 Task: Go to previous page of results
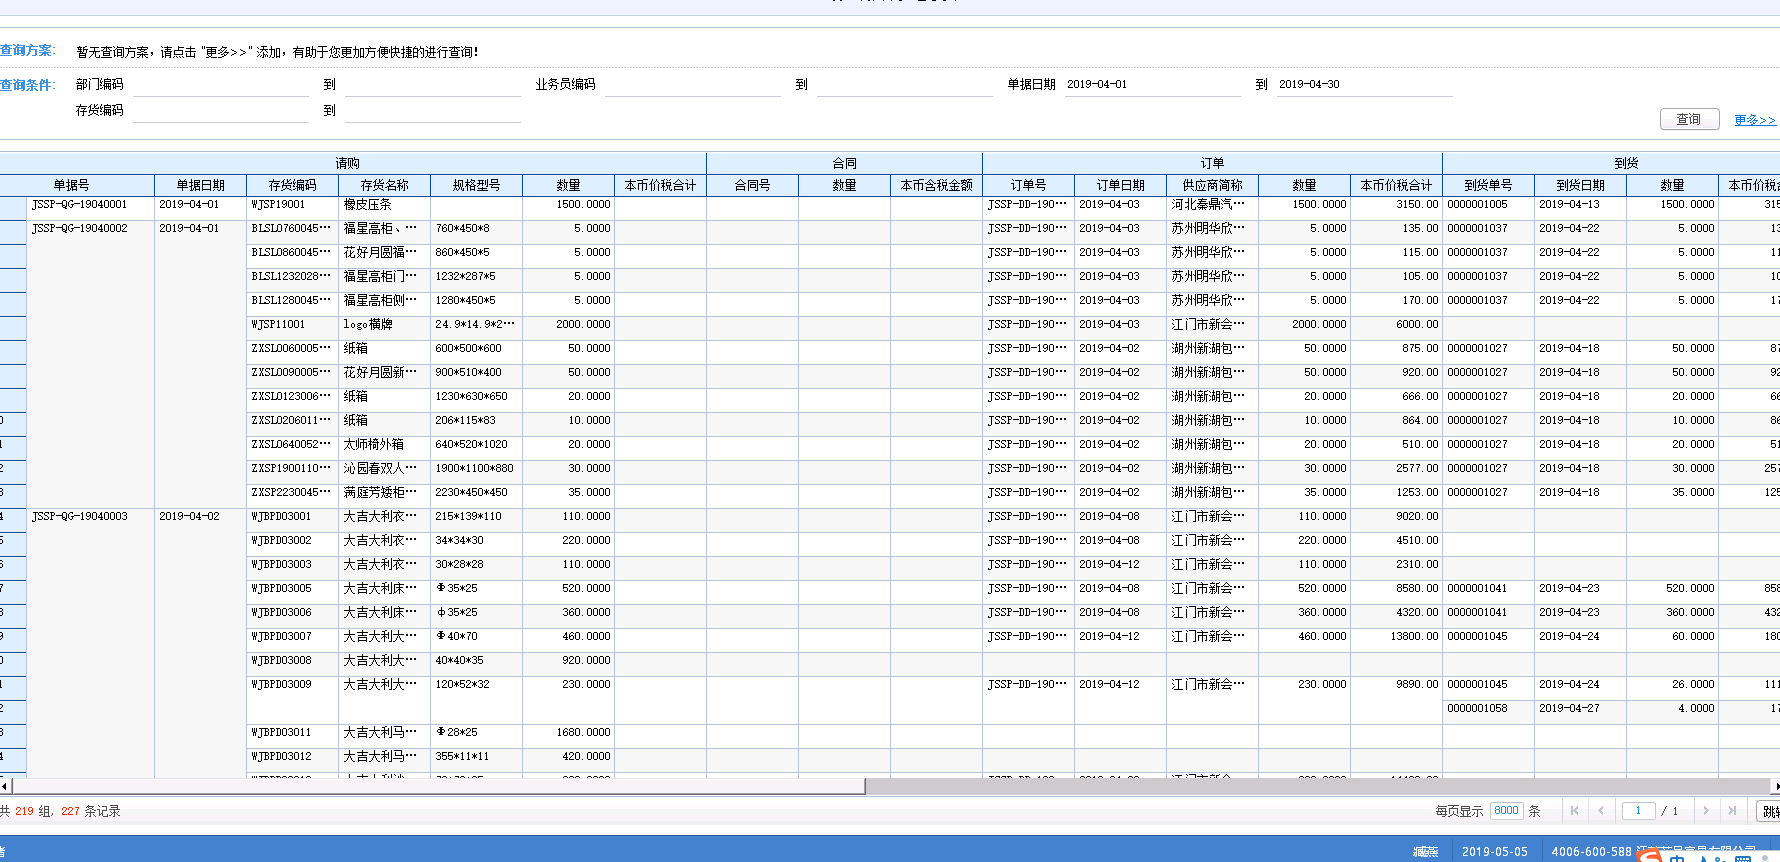click(x=1601, y=811)
